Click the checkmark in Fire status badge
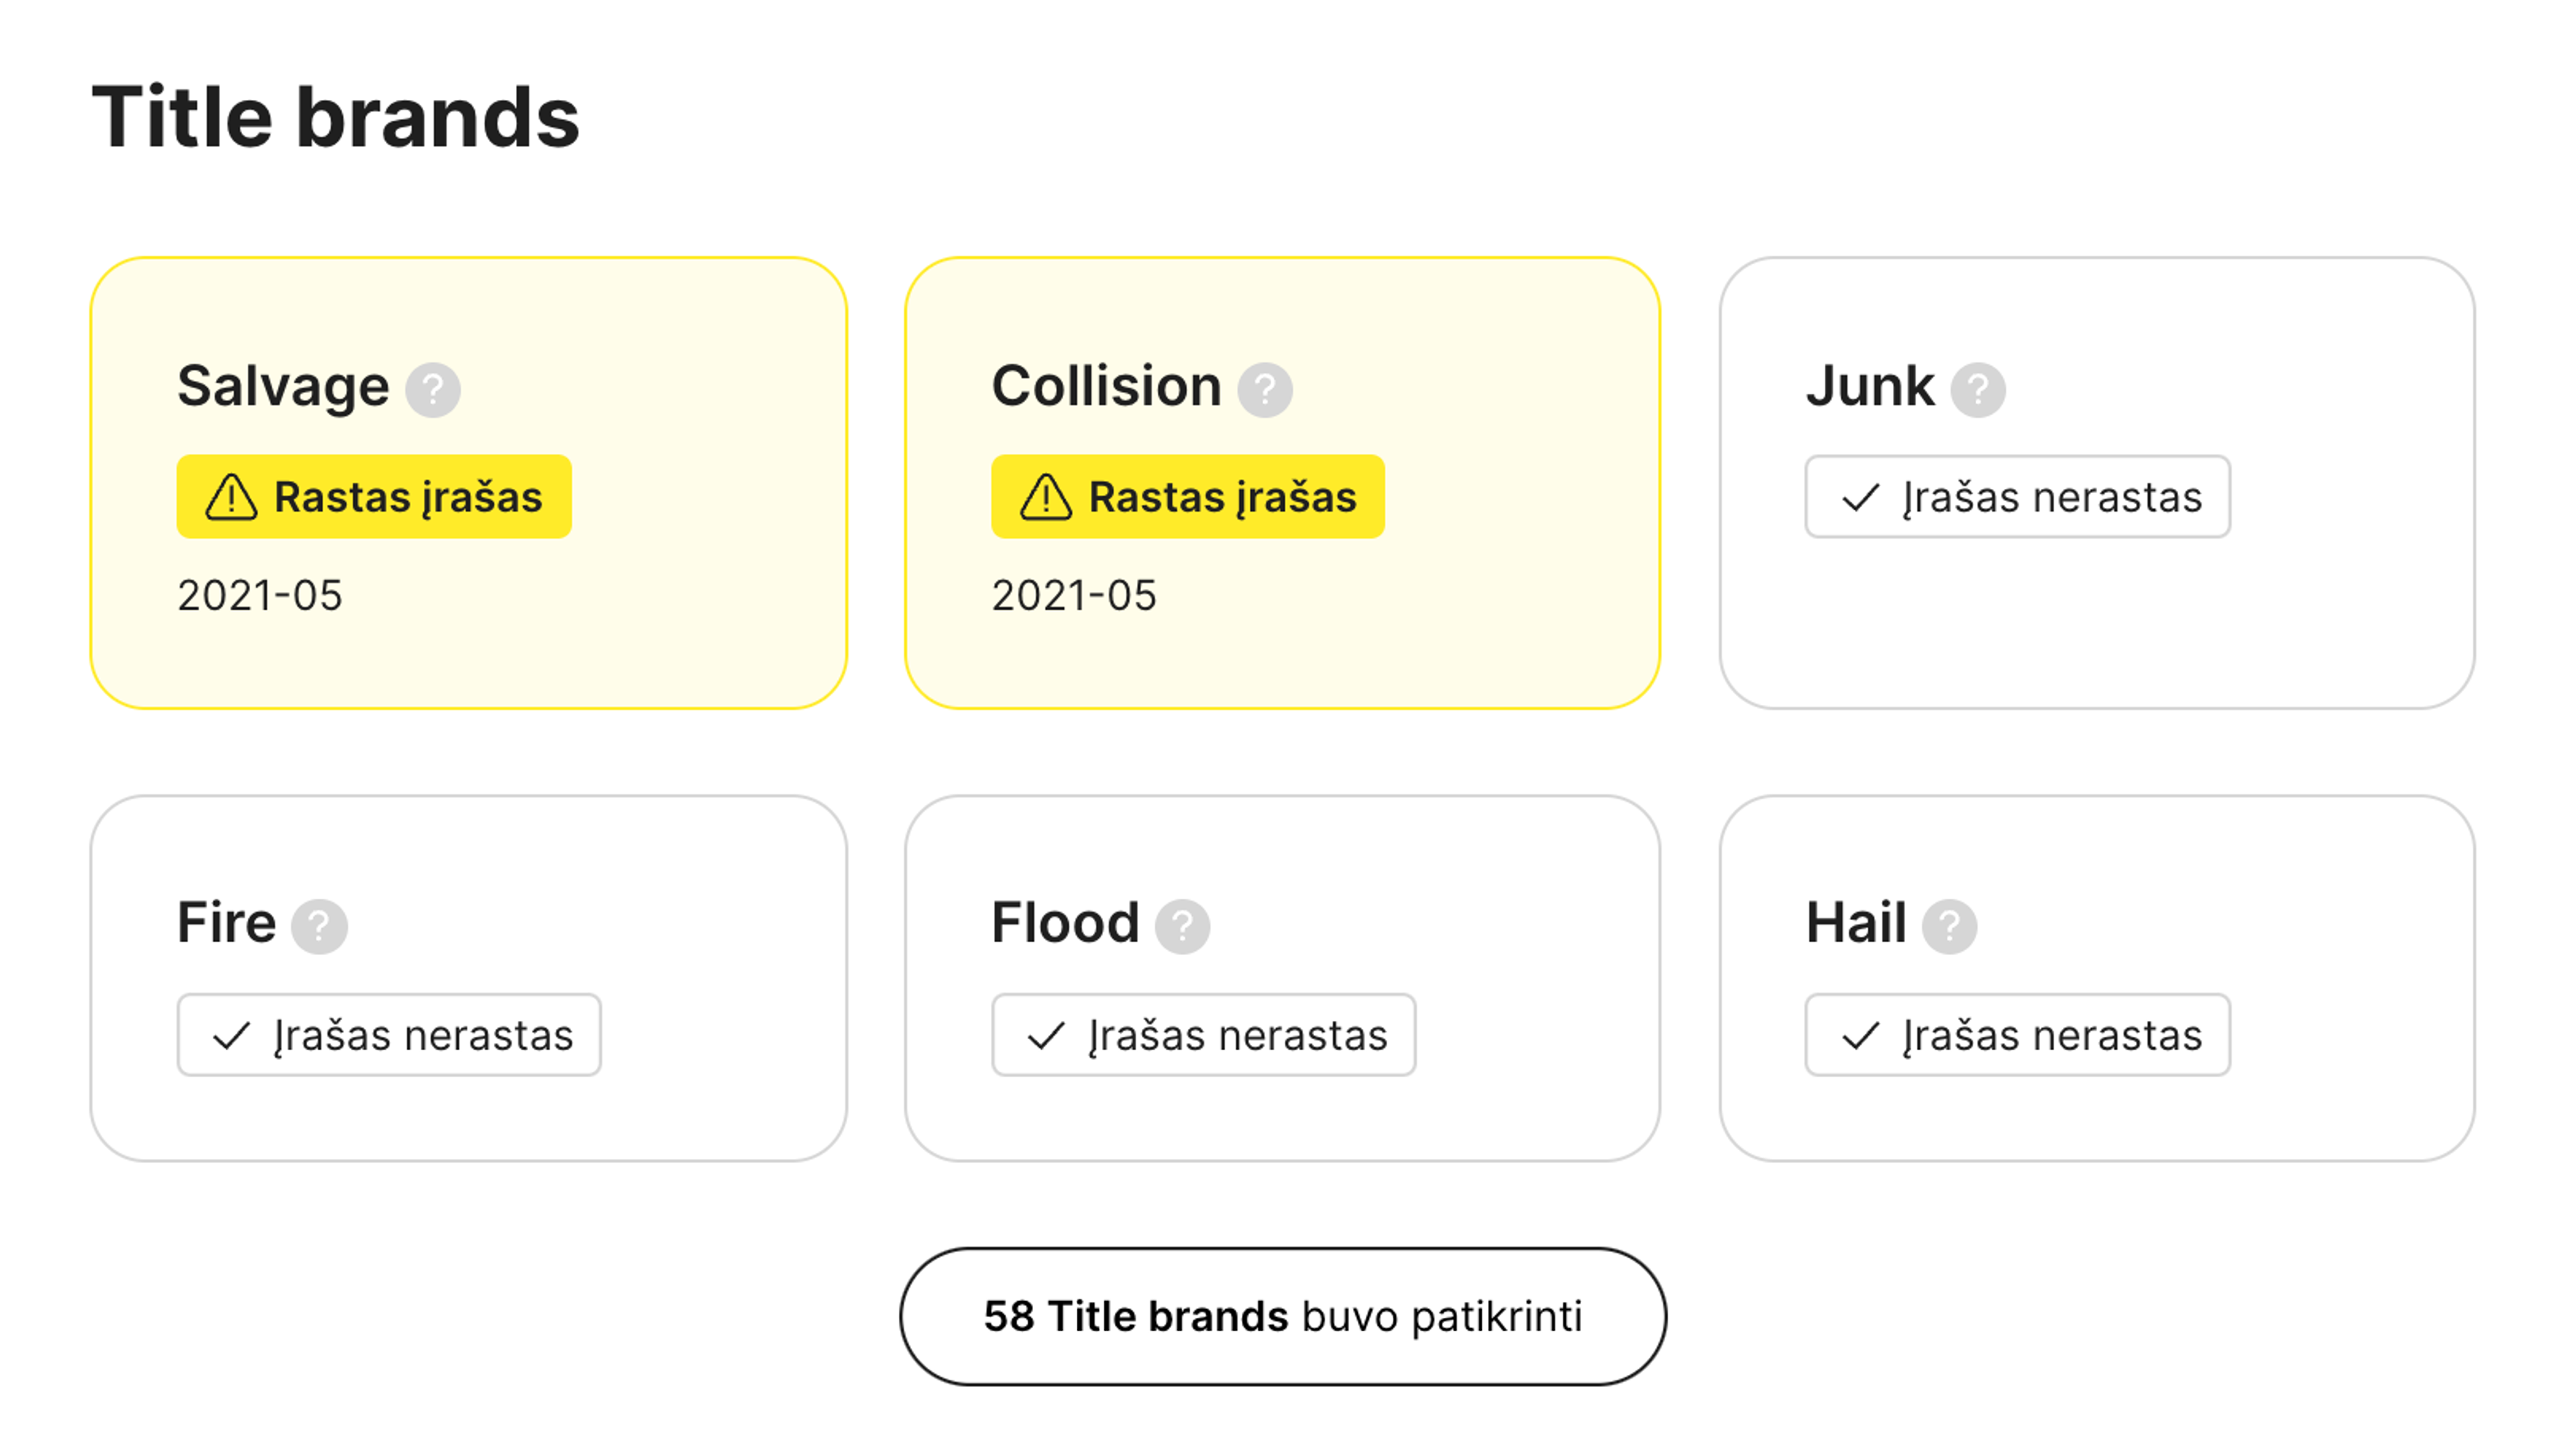2576x1448 pixels. point(231,1035)
